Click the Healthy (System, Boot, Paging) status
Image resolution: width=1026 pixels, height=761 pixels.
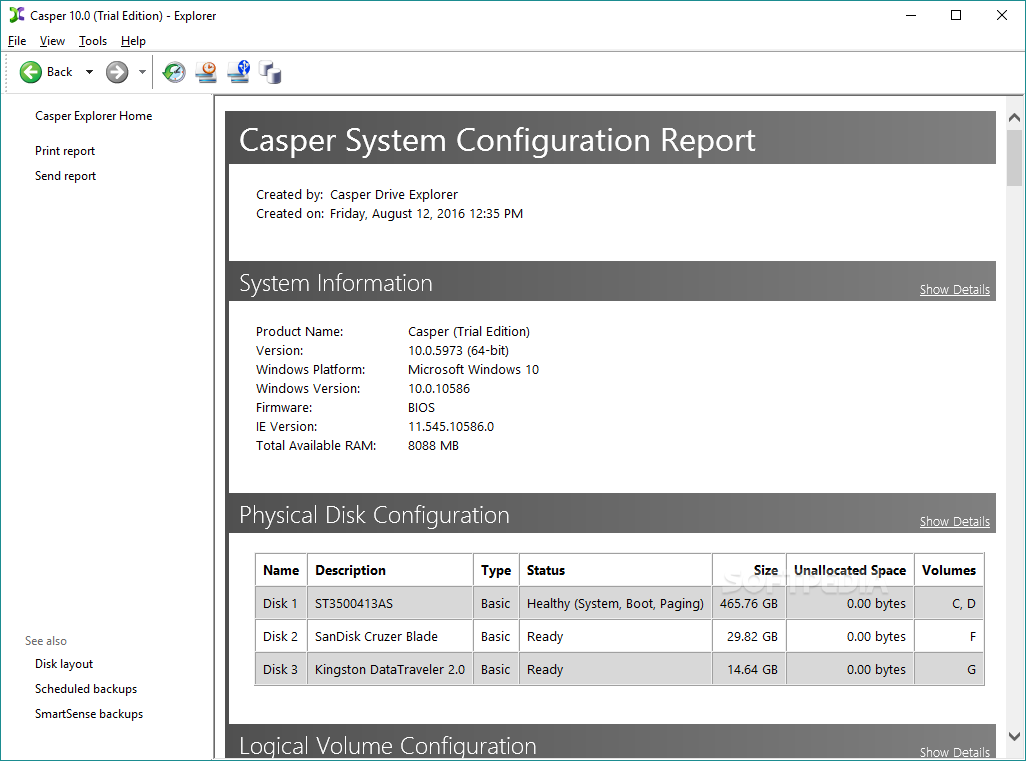coord(615,603)
